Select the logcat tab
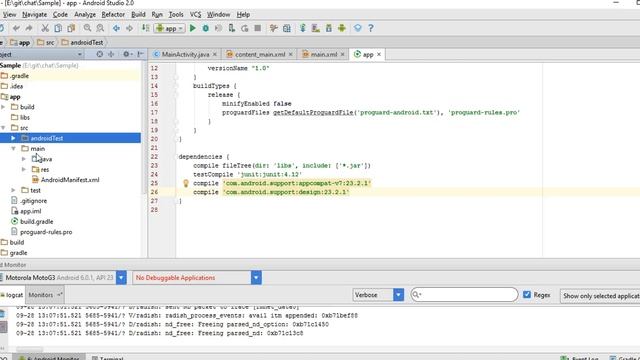 [12, 295]
